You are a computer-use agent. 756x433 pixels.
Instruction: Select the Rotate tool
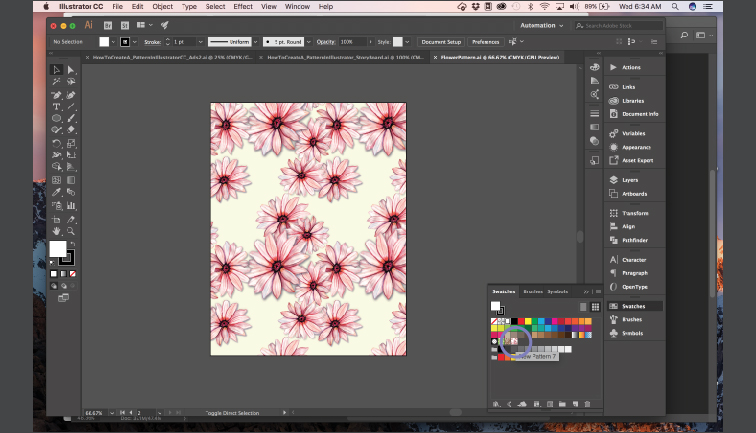[56, 143]
